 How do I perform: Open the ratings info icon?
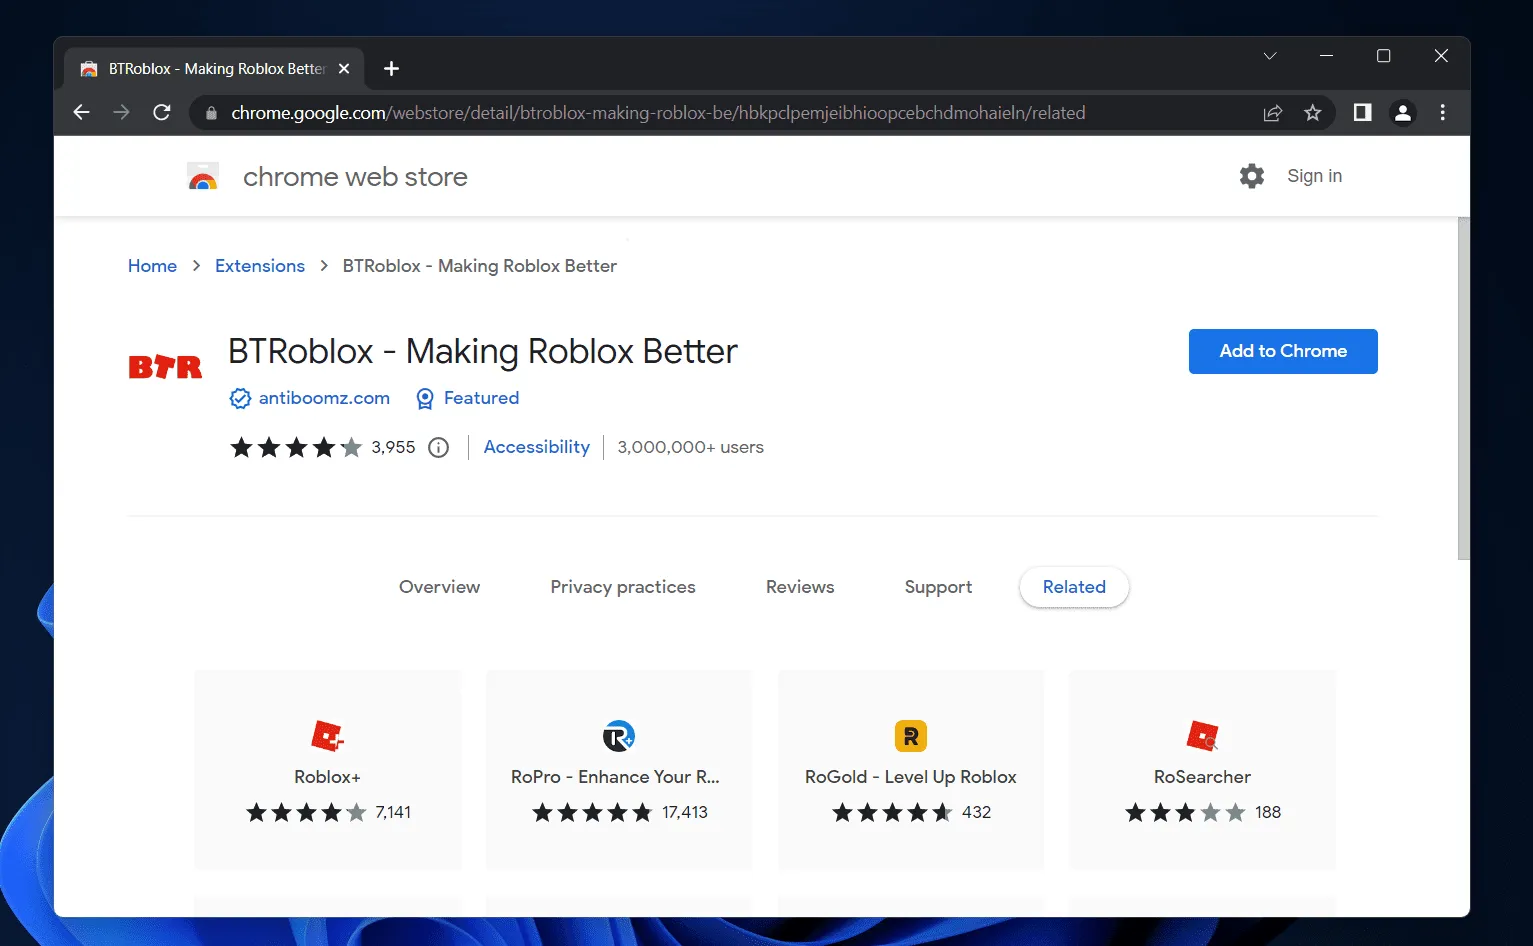(x=438, y=448)
